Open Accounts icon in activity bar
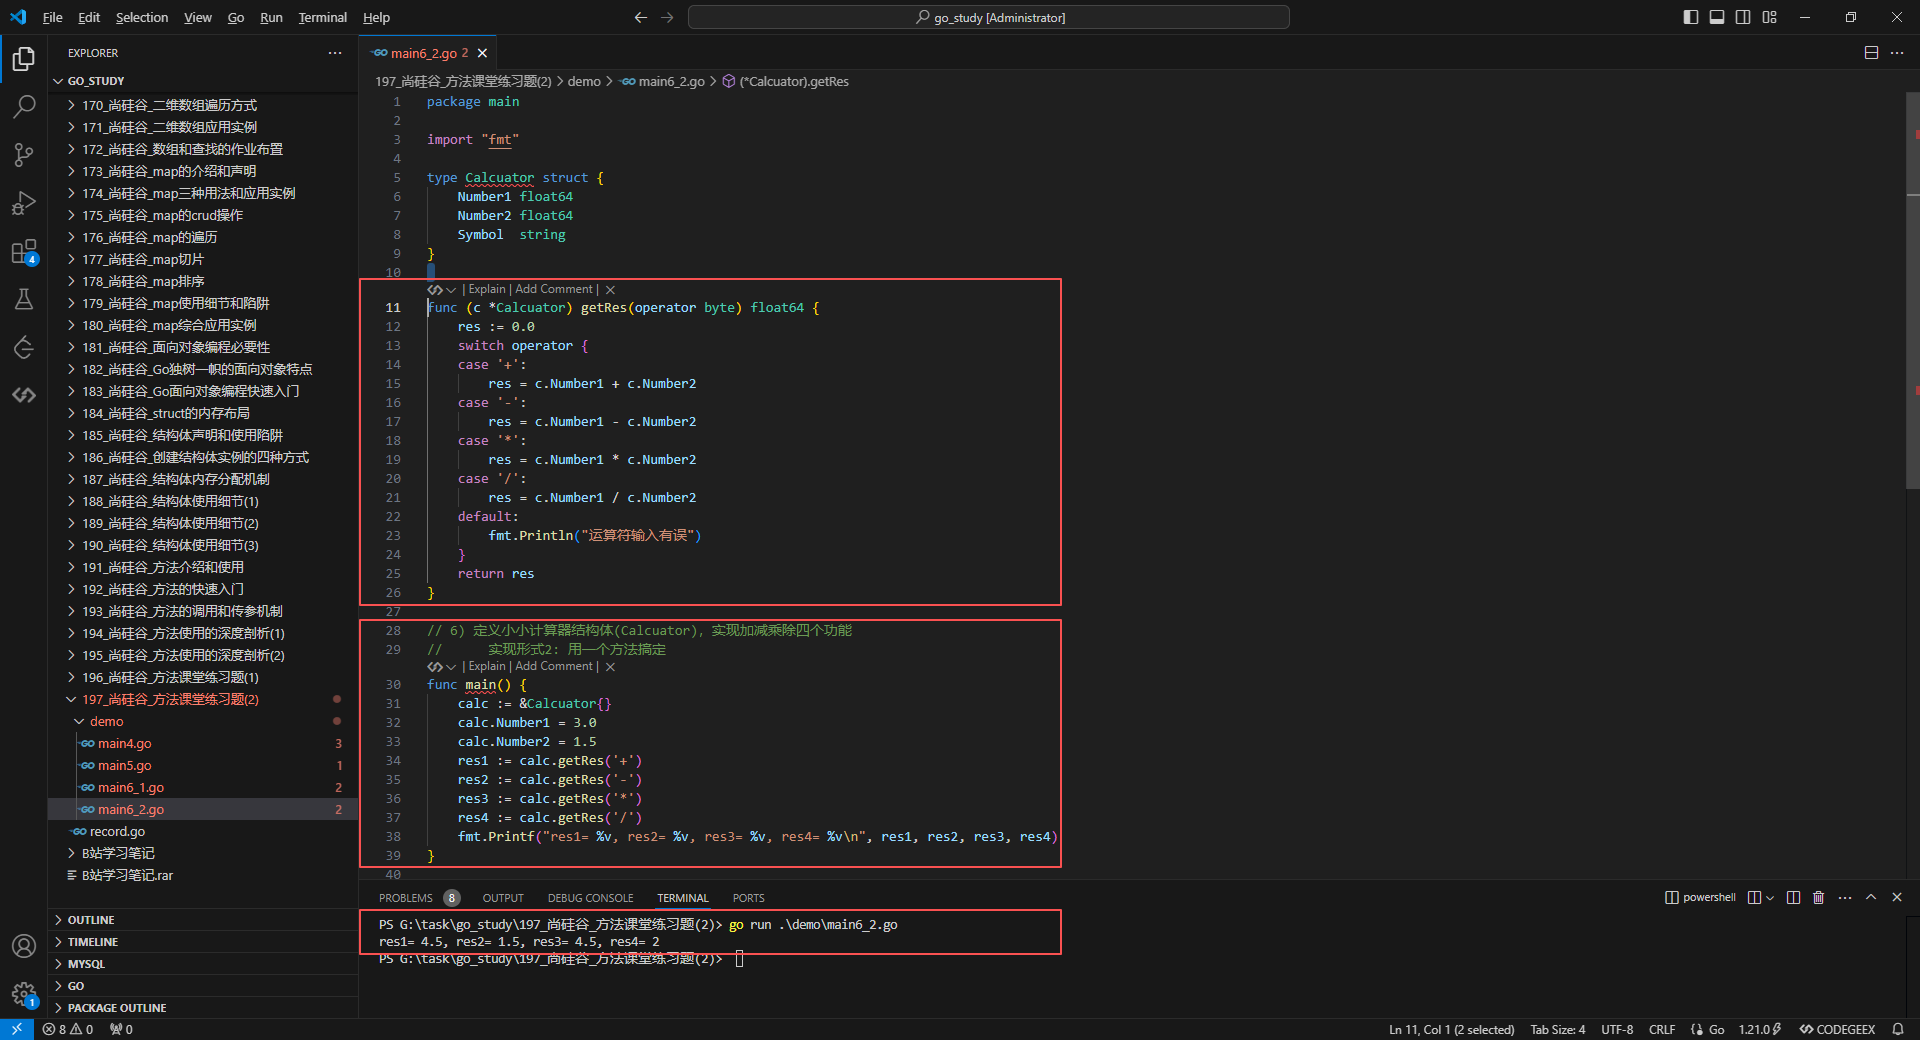This screenshot has height=1040, width=1920. pyautogui.click(x=24, y=946)
